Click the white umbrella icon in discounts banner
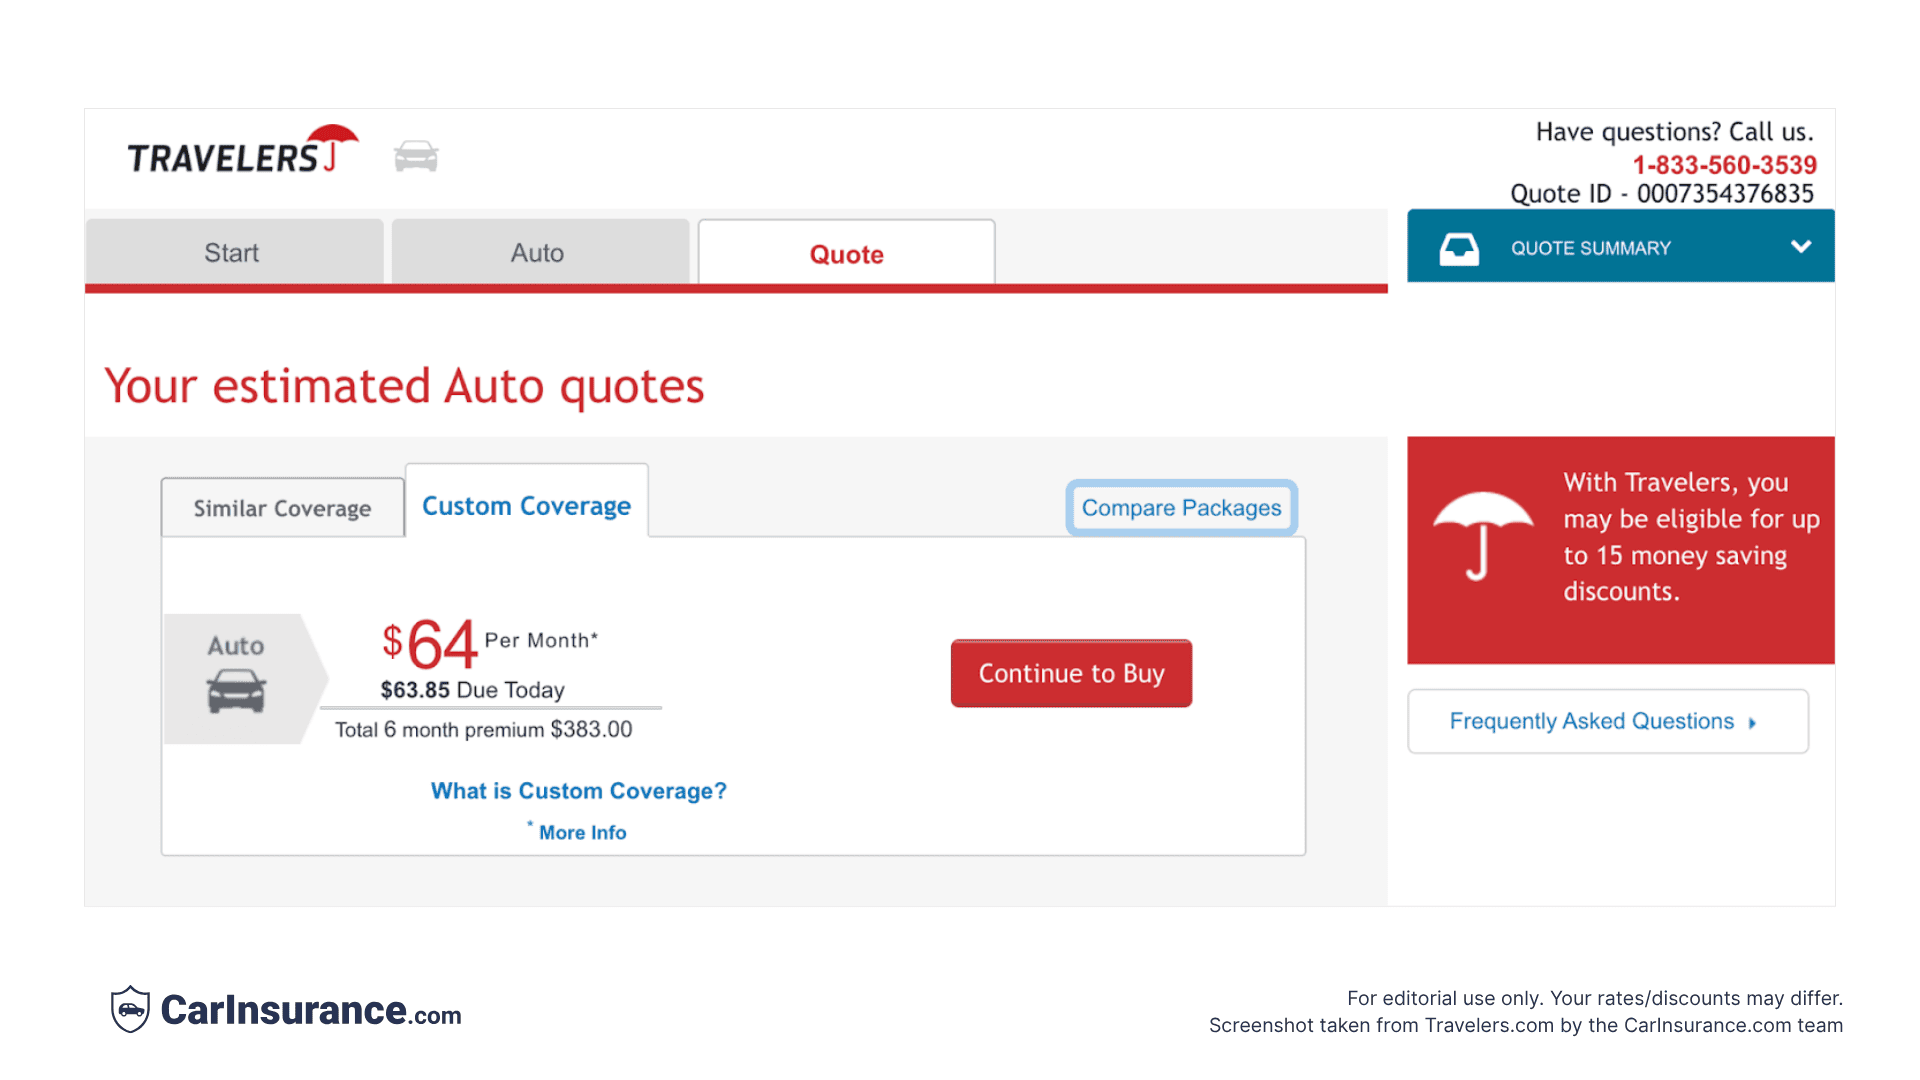The width and height of the screenshot is (1920, 1080). (1481, 537)
